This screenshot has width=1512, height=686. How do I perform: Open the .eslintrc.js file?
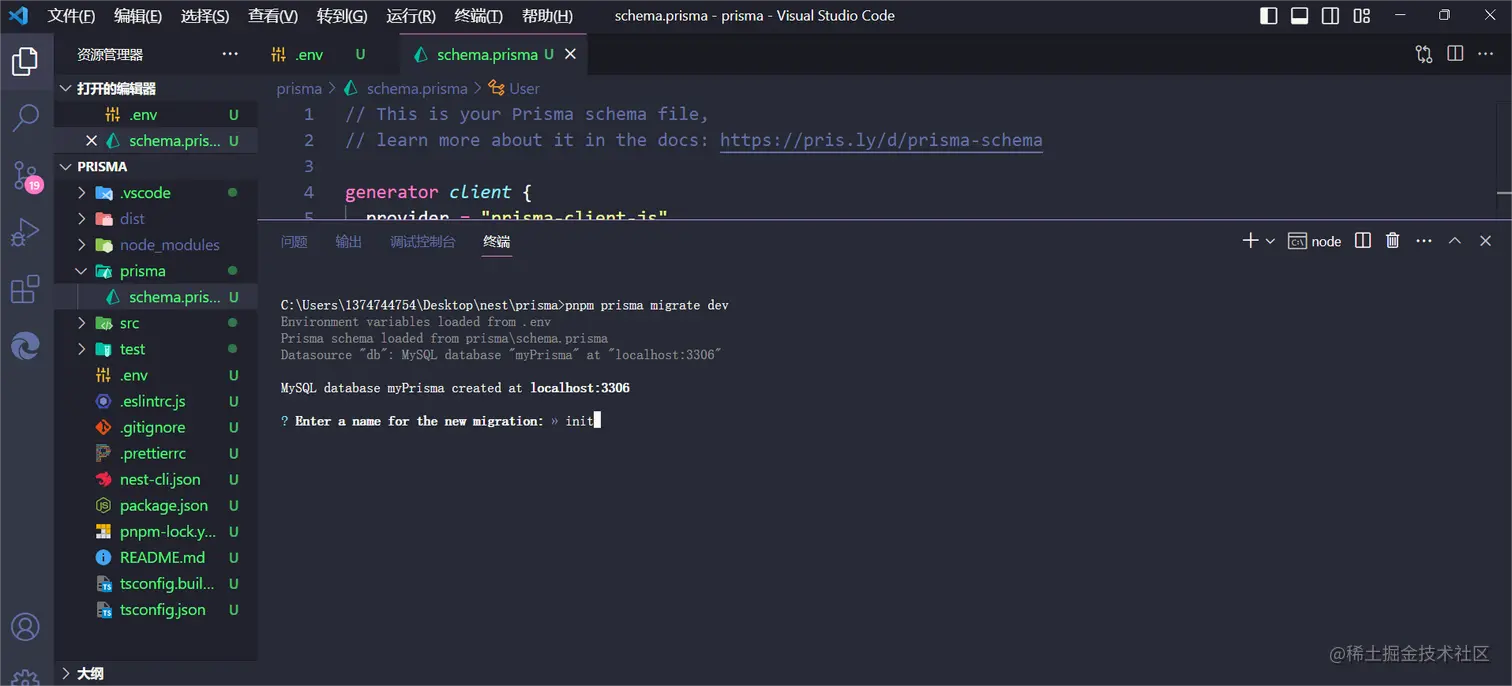[155, 401]
